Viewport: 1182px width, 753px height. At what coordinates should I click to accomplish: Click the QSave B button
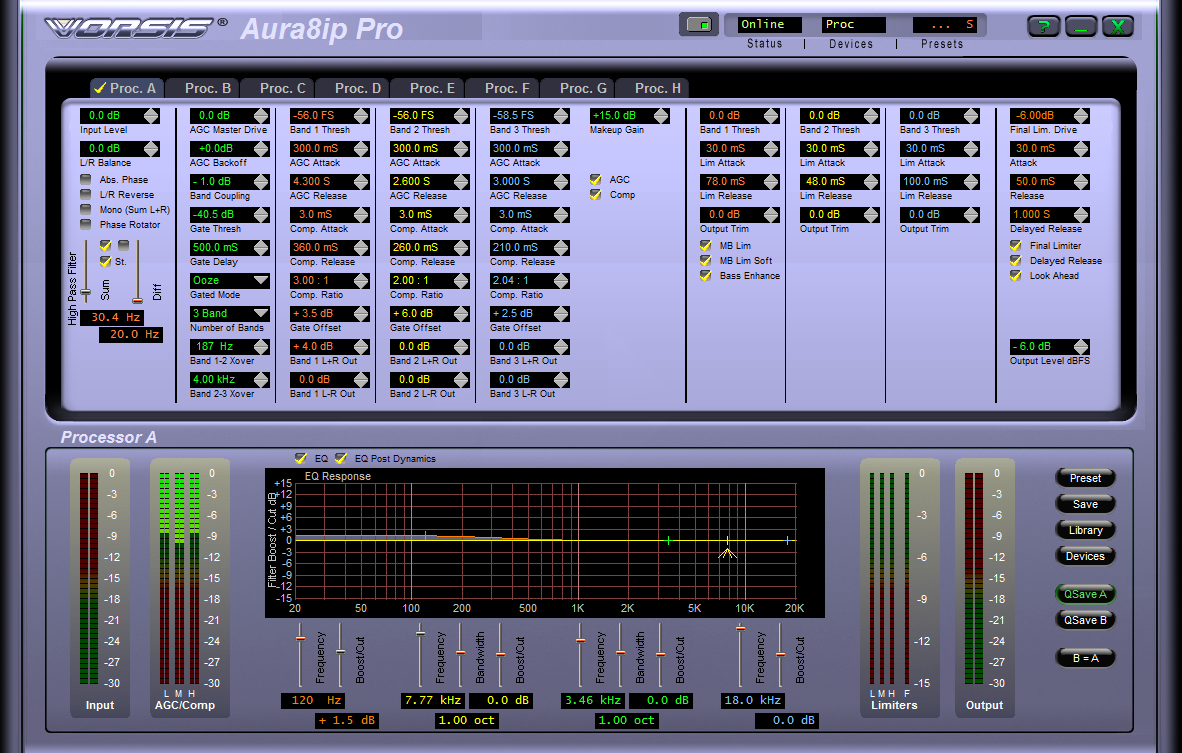(x=1085, y=620)
